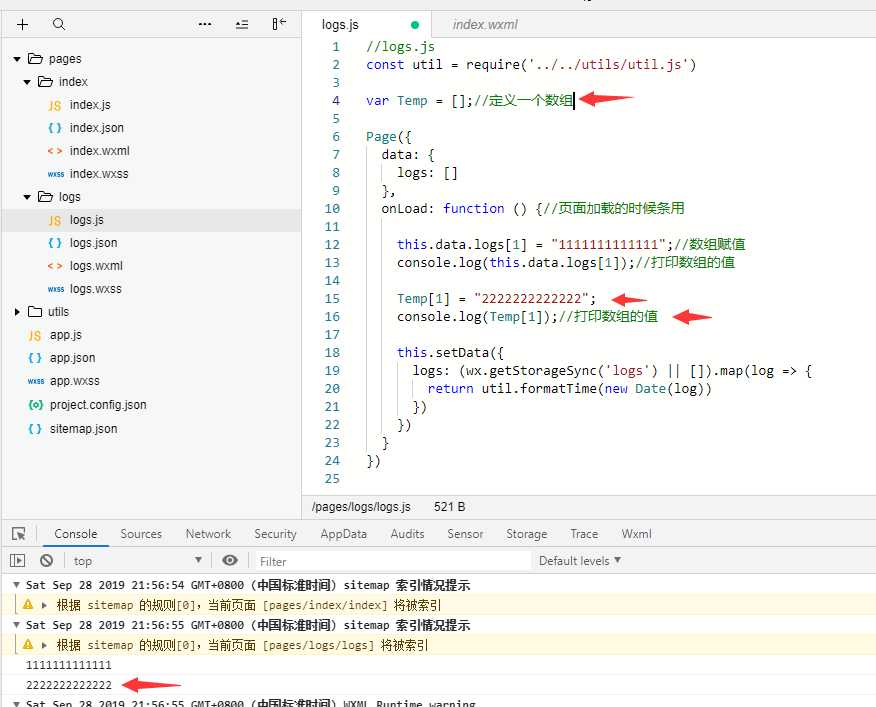Open file search magnifier icon
The width and height of the screenshot is (876, 707).
click(x=59, y=24)
